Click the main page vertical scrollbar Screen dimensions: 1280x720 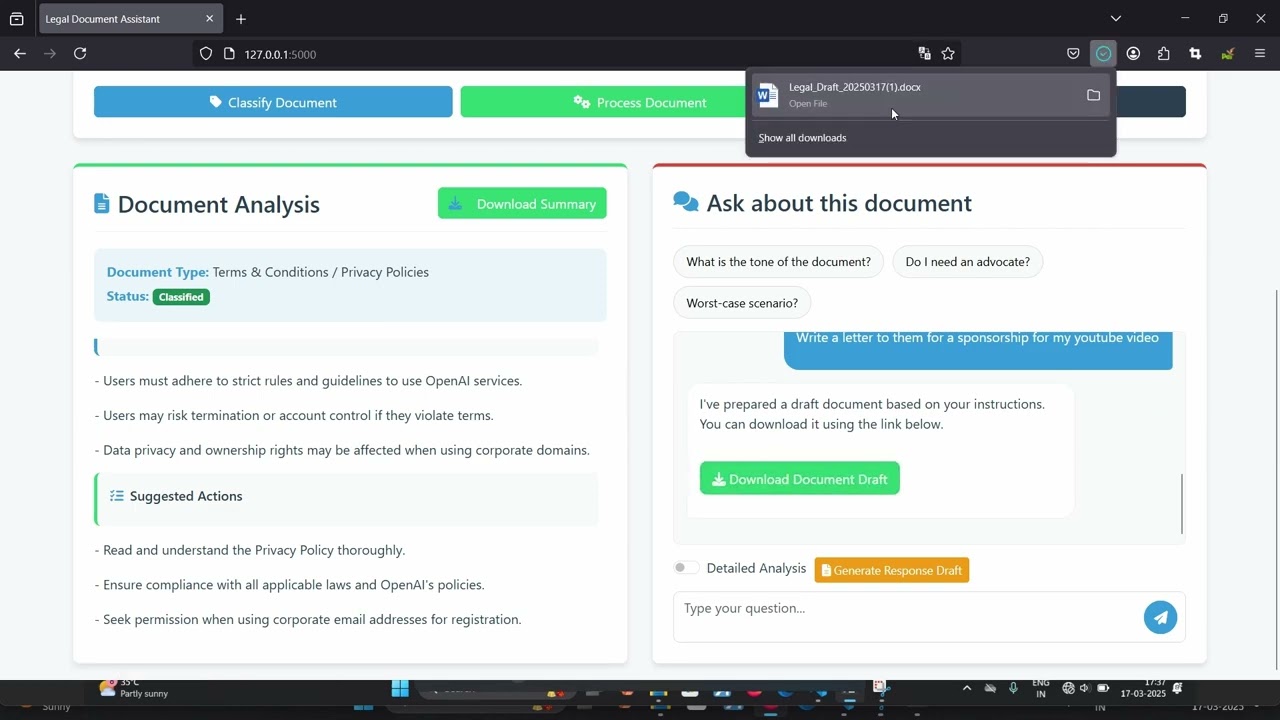[x=1276, y=480]
